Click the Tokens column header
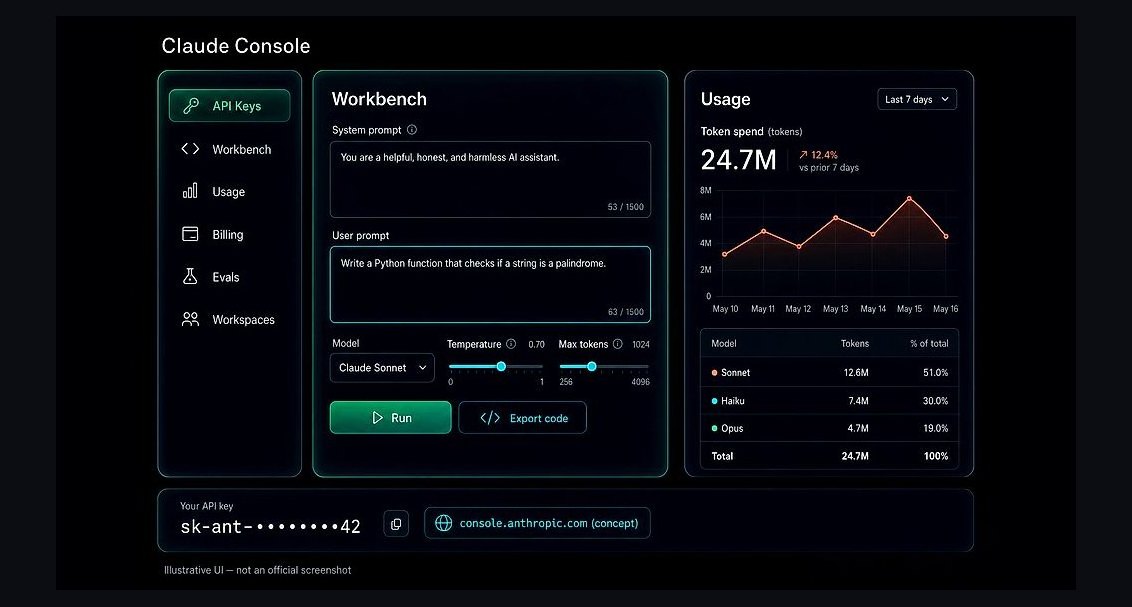The width and height of the screenshot is (1132, 607). [x=855, y=344]
